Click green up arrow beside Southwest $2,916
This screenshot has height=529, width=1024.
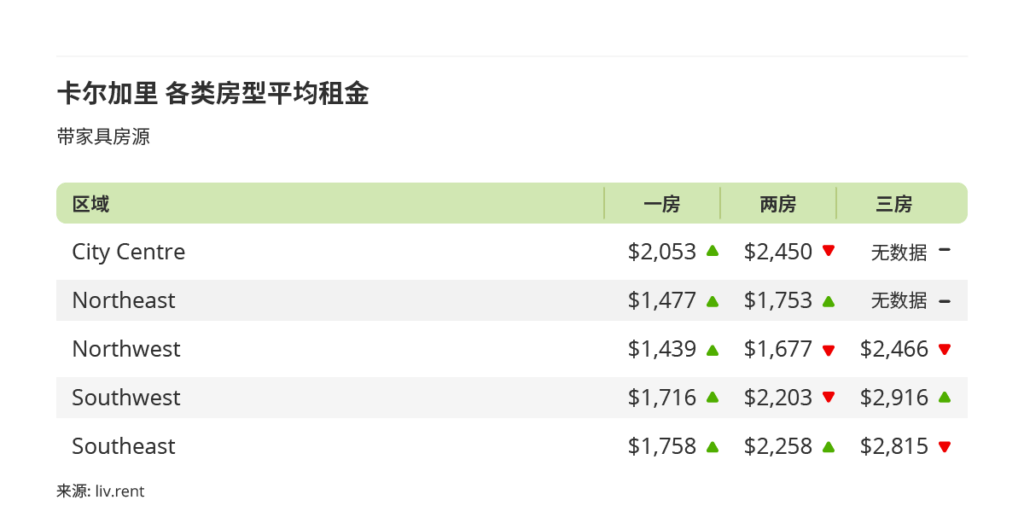pyautogui.click(x=944, y=397)
